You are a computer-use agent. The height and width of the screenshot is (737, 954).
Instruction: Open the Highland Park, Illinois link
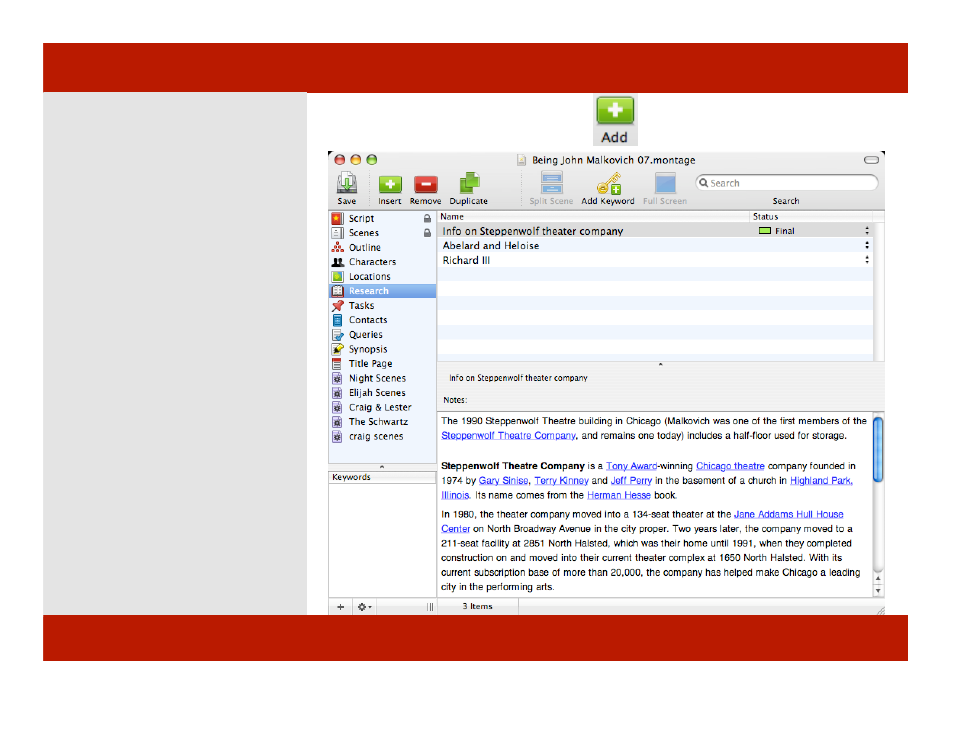[x=821, y=481]
